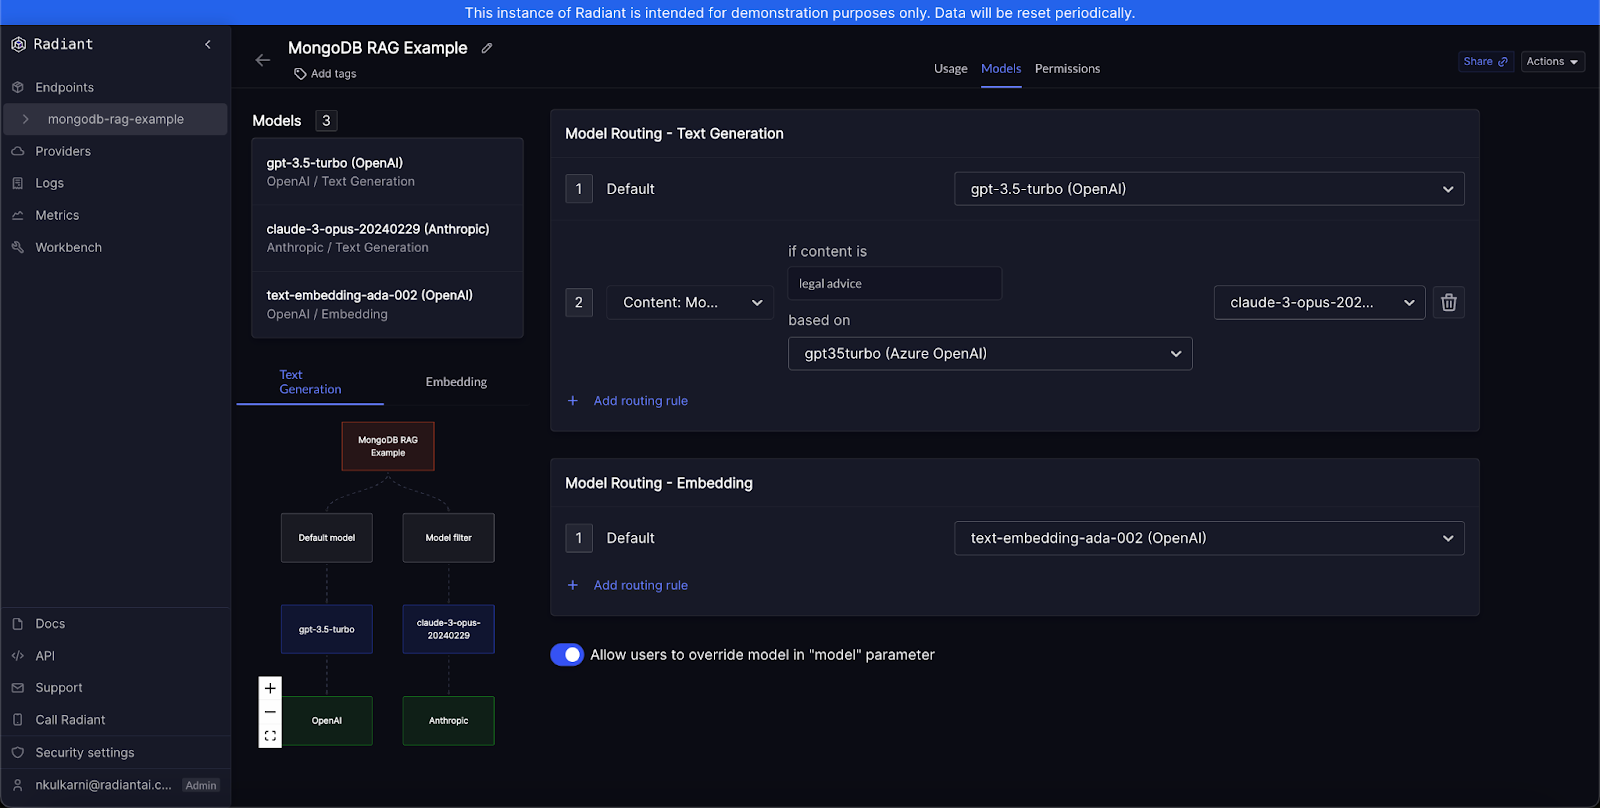Click the MongoDB RAG Example diagram node
The image size is (1600, 808).
[388, 446]
